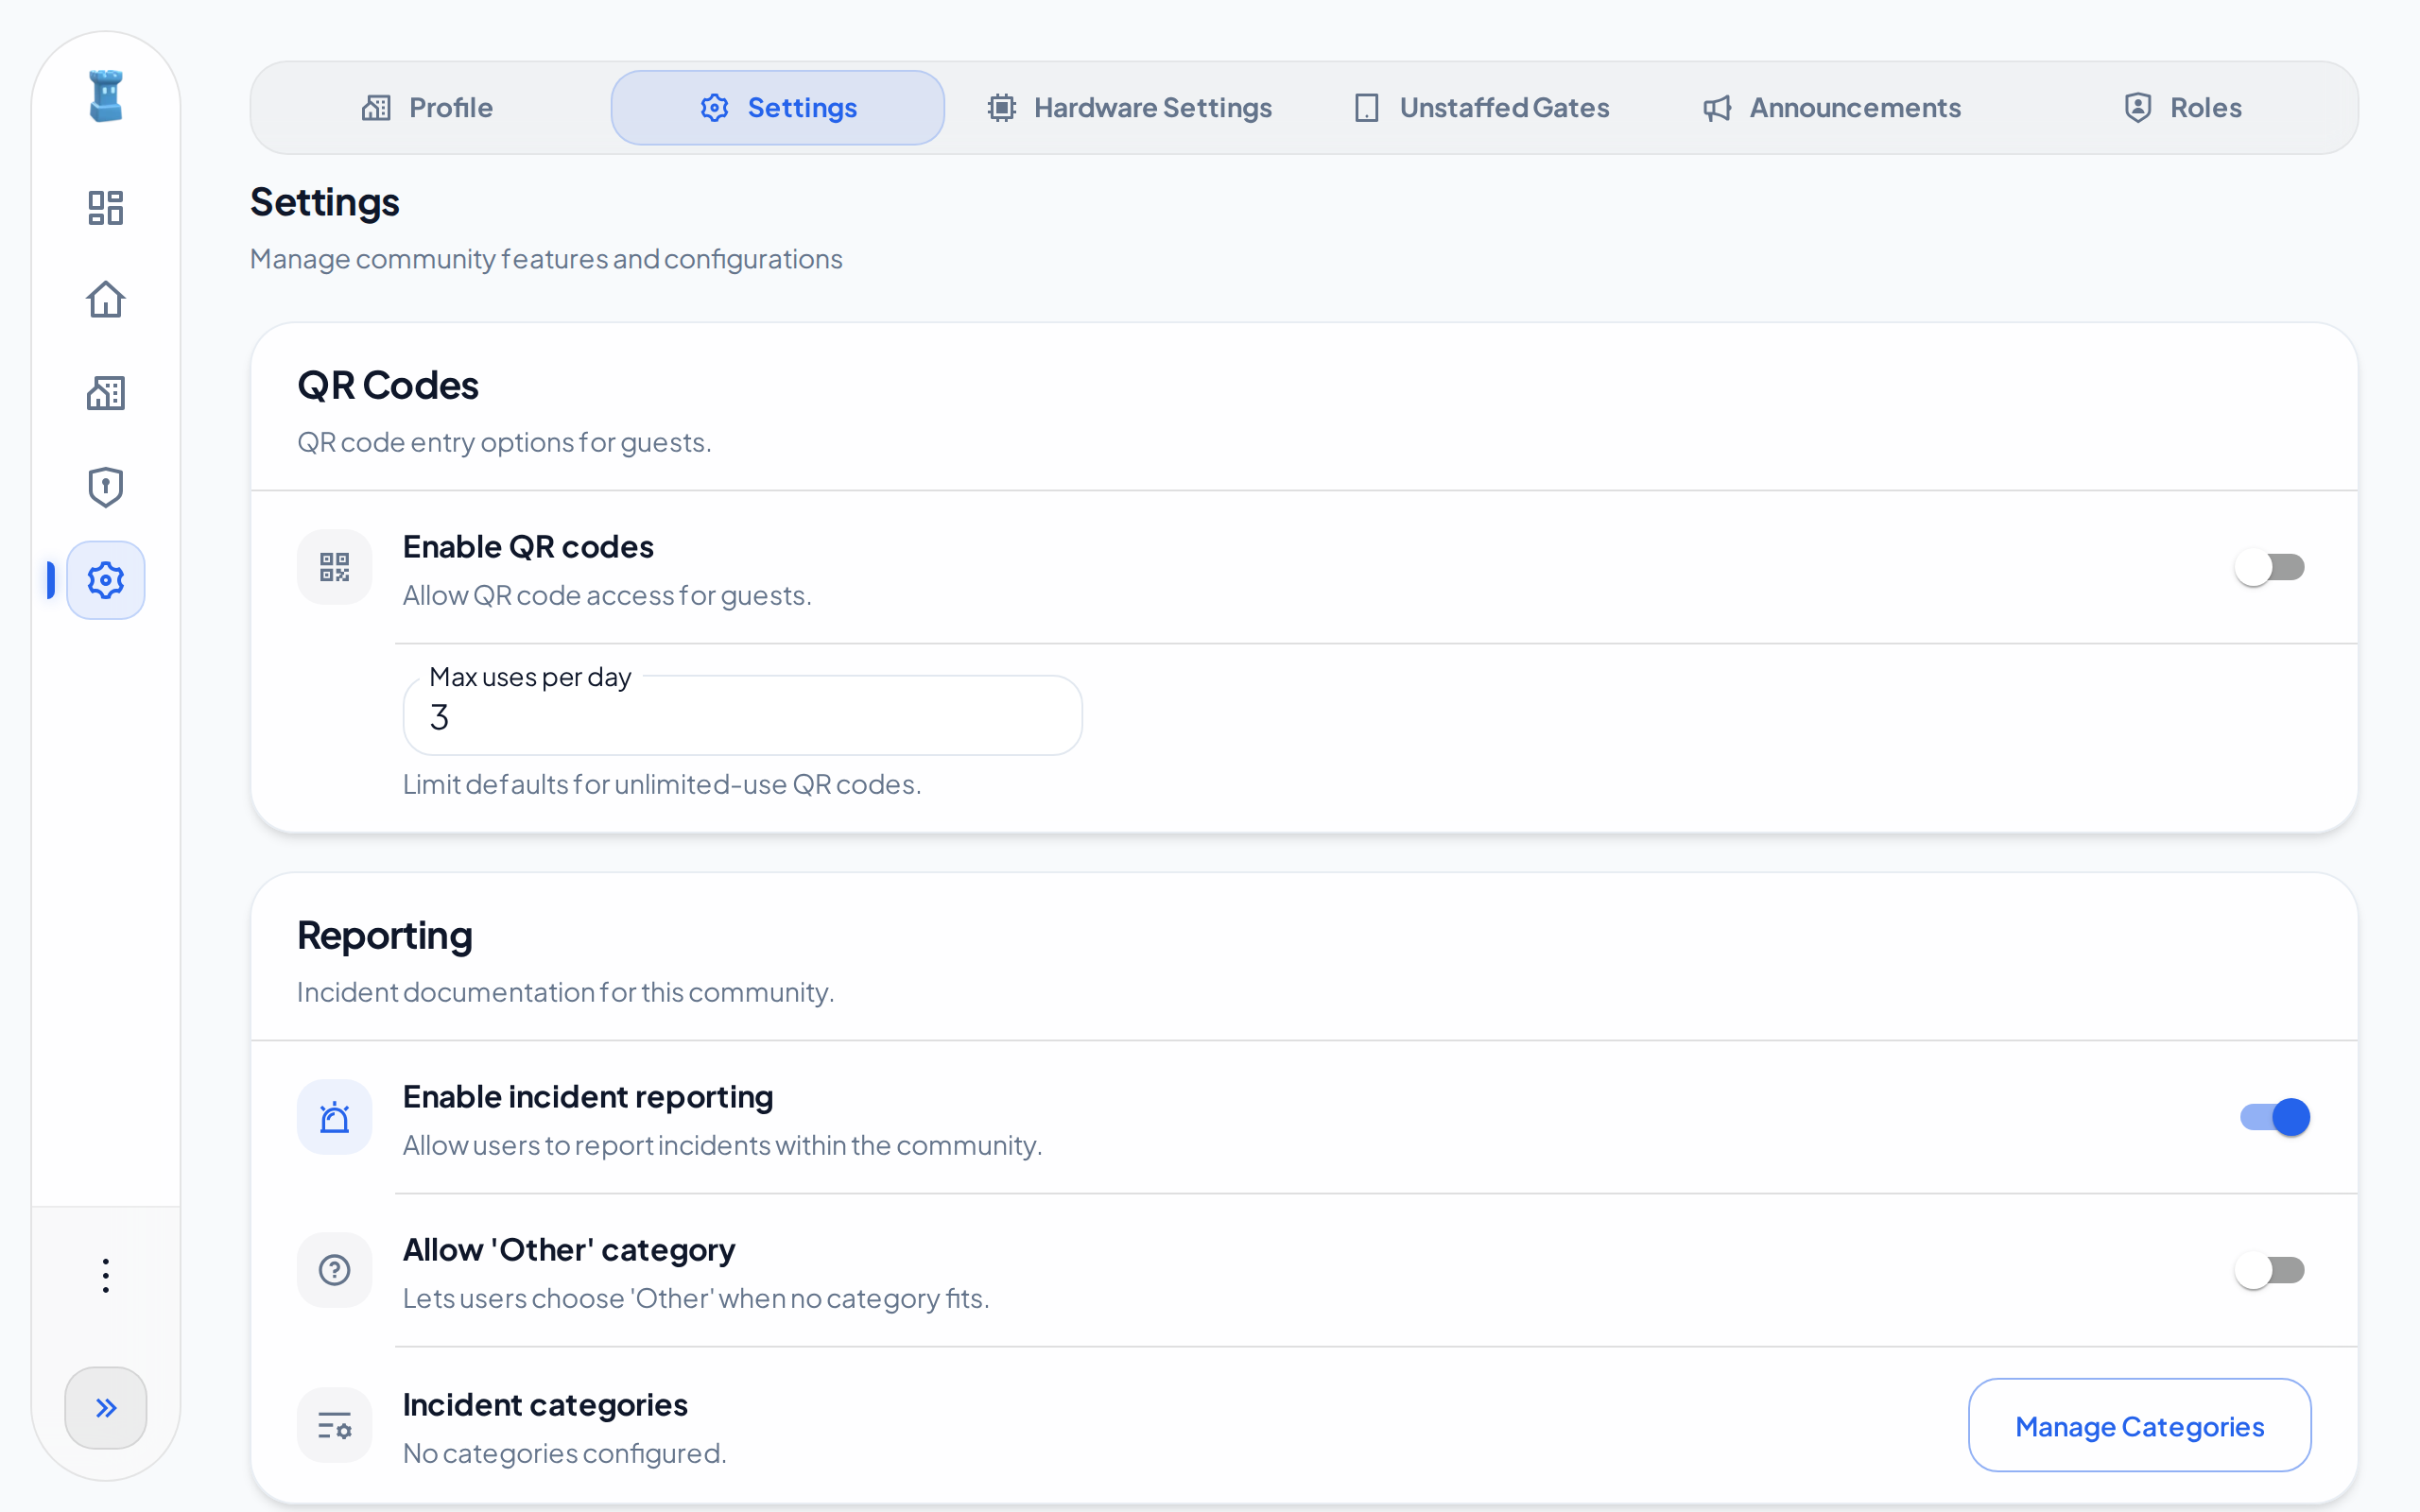Focus the Max uses per day field
This screenshot has width=2420, height=1512.
[x=743, y=716]
